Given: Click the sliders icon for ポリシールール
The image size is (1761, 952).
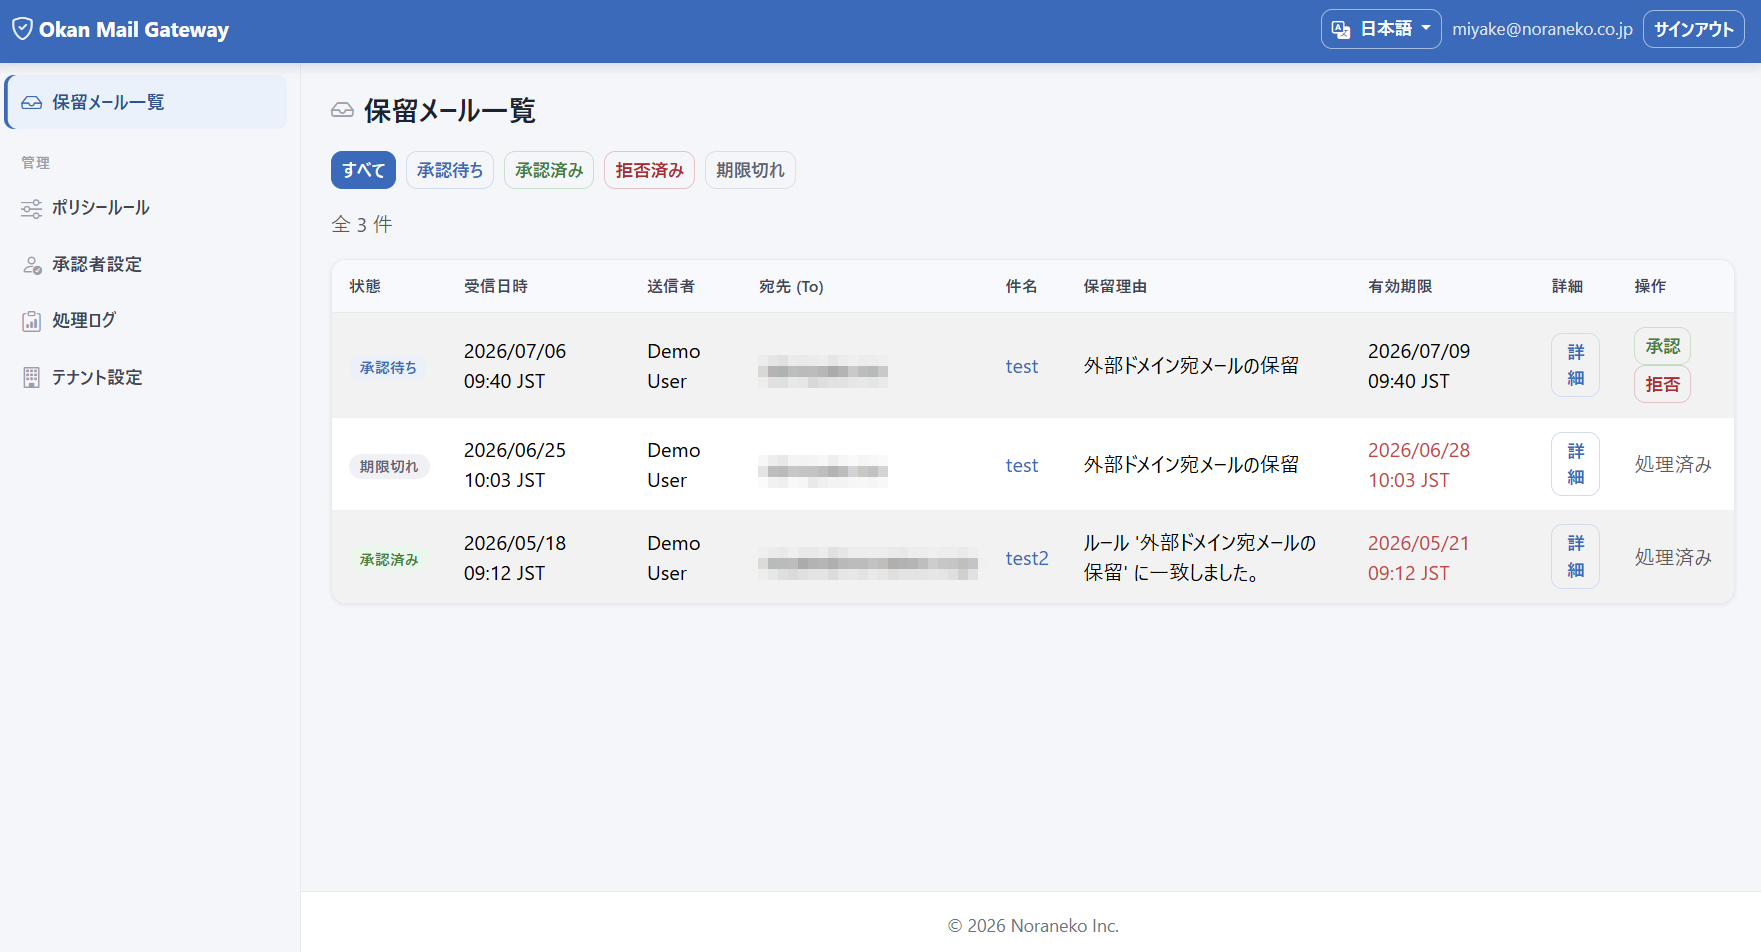Looking at the screenshot, I should (x=32, y=208).
